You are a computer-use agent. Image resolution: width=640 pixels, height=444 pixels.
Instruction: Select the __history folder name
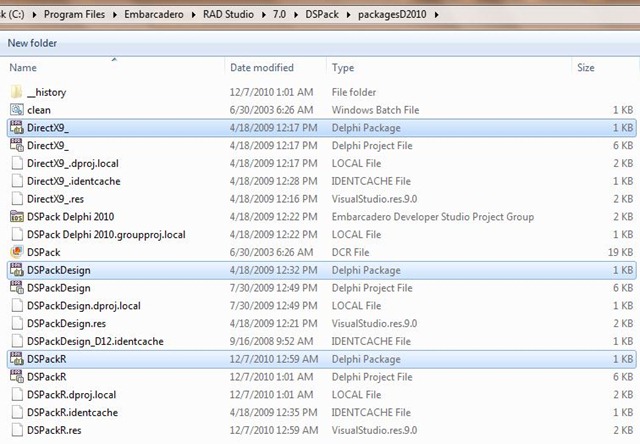pos(47,92)
